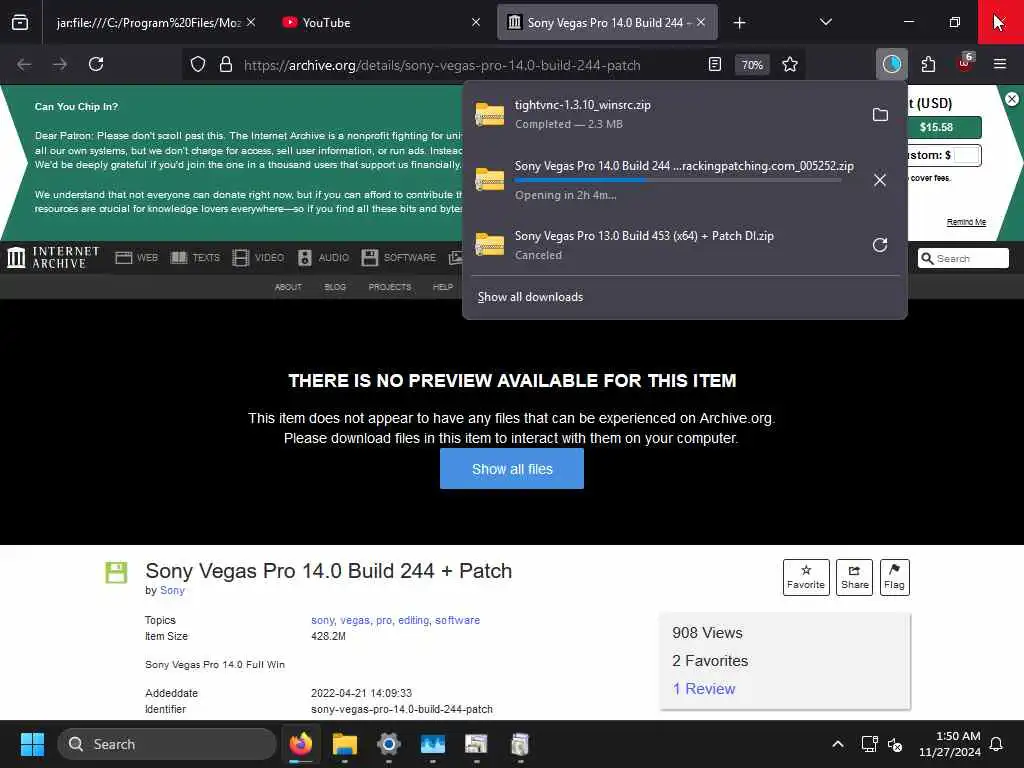Click the editing topic tag
Viewport: 1024px width, 768px height.
pos(414,620)
